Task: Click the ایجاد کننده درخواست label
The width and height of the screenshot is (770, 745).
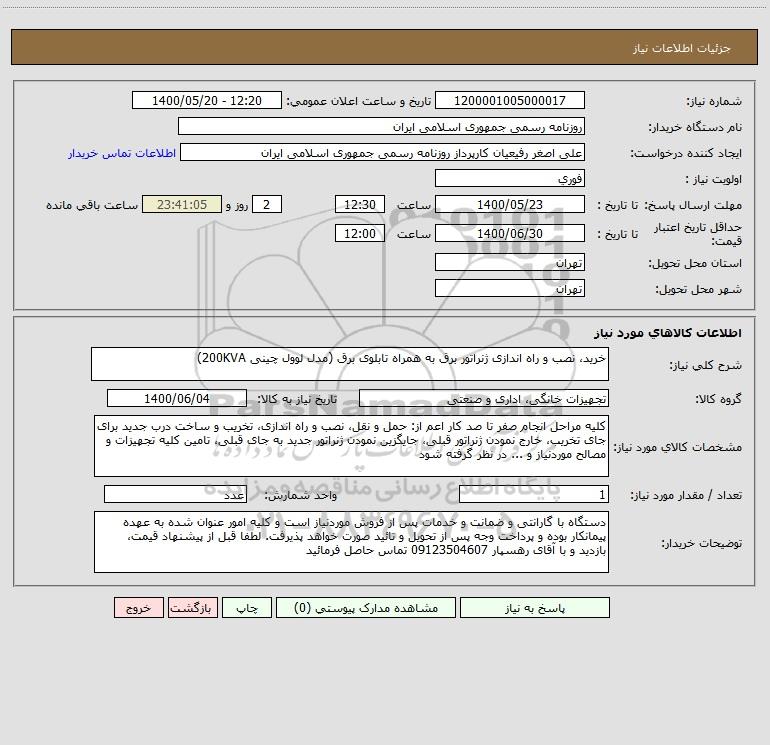Action: point(686,154)
